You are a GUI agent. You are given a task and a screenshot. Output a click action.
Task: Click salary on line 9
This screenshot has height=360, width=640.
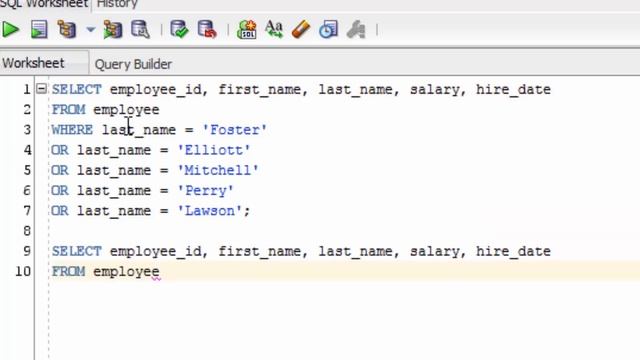coord(434,251)
